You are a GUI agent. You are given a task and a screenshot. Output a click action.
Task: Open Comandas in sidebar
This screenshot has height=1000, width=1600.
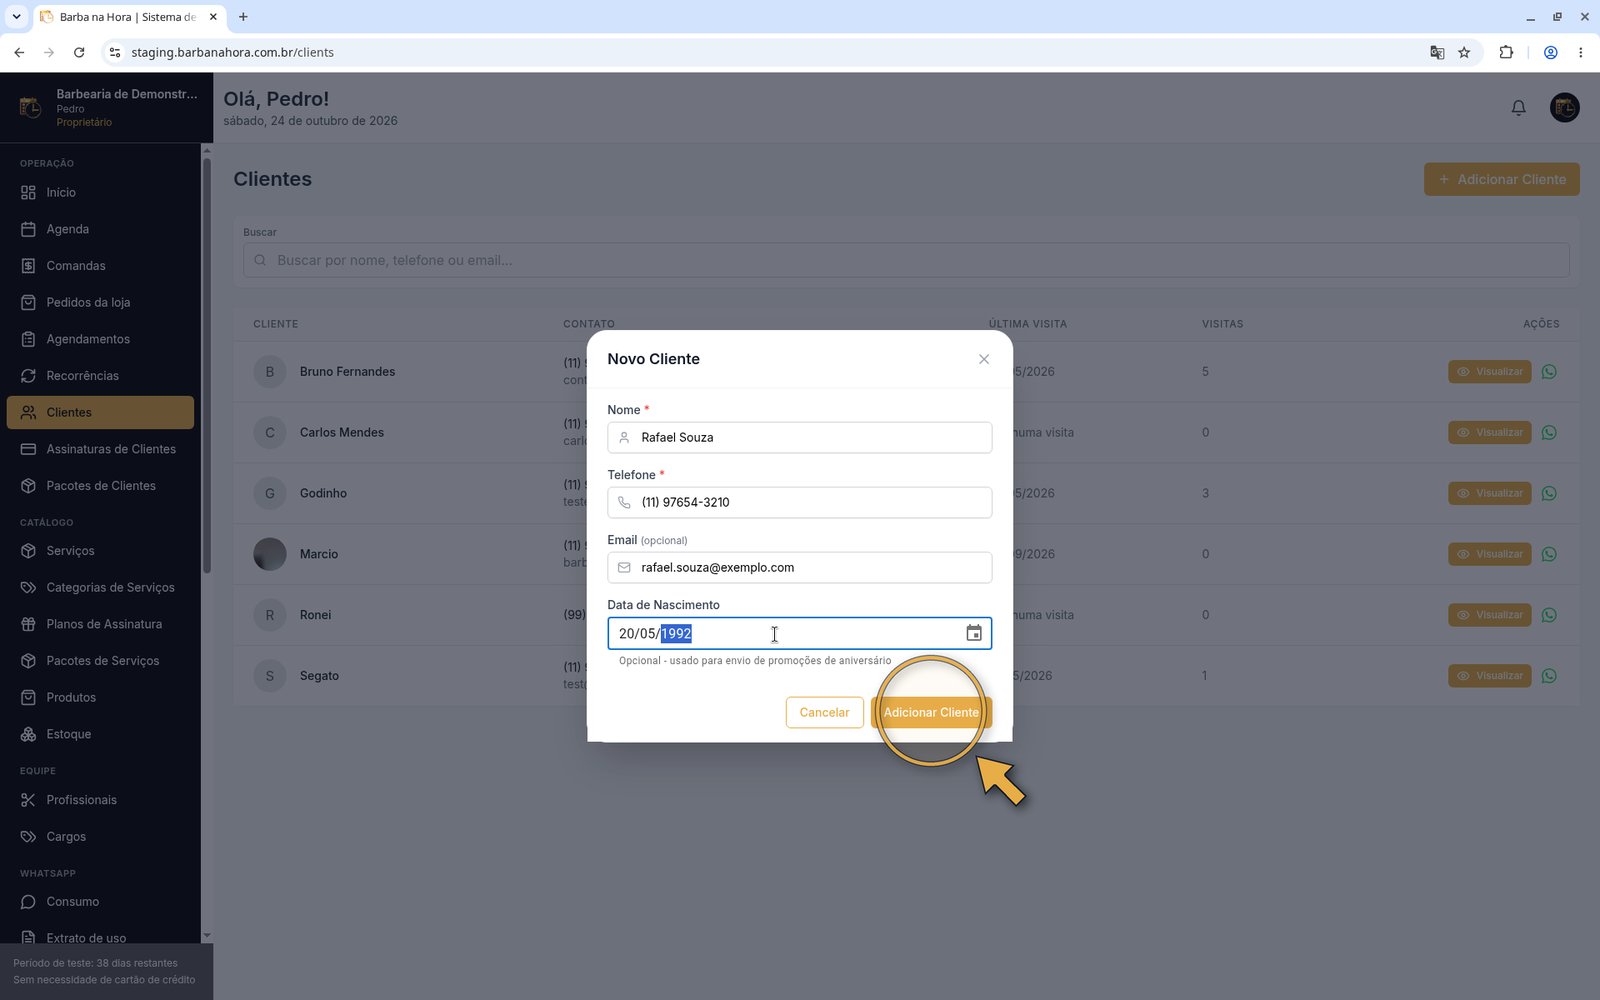click(100, 266)
